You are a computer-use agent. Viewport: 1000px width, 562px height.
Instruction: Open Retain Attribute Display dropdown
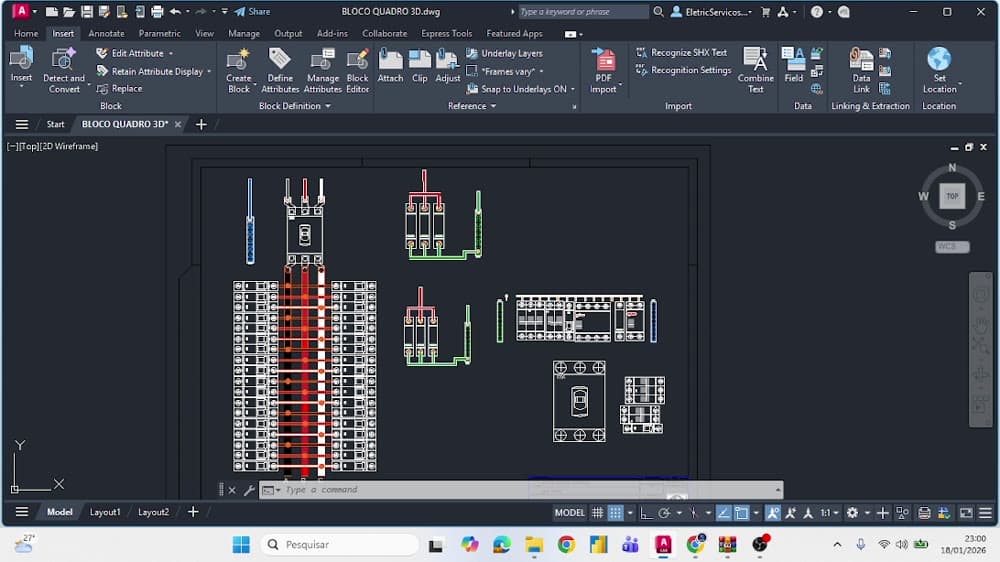click(x=209, y=71)
